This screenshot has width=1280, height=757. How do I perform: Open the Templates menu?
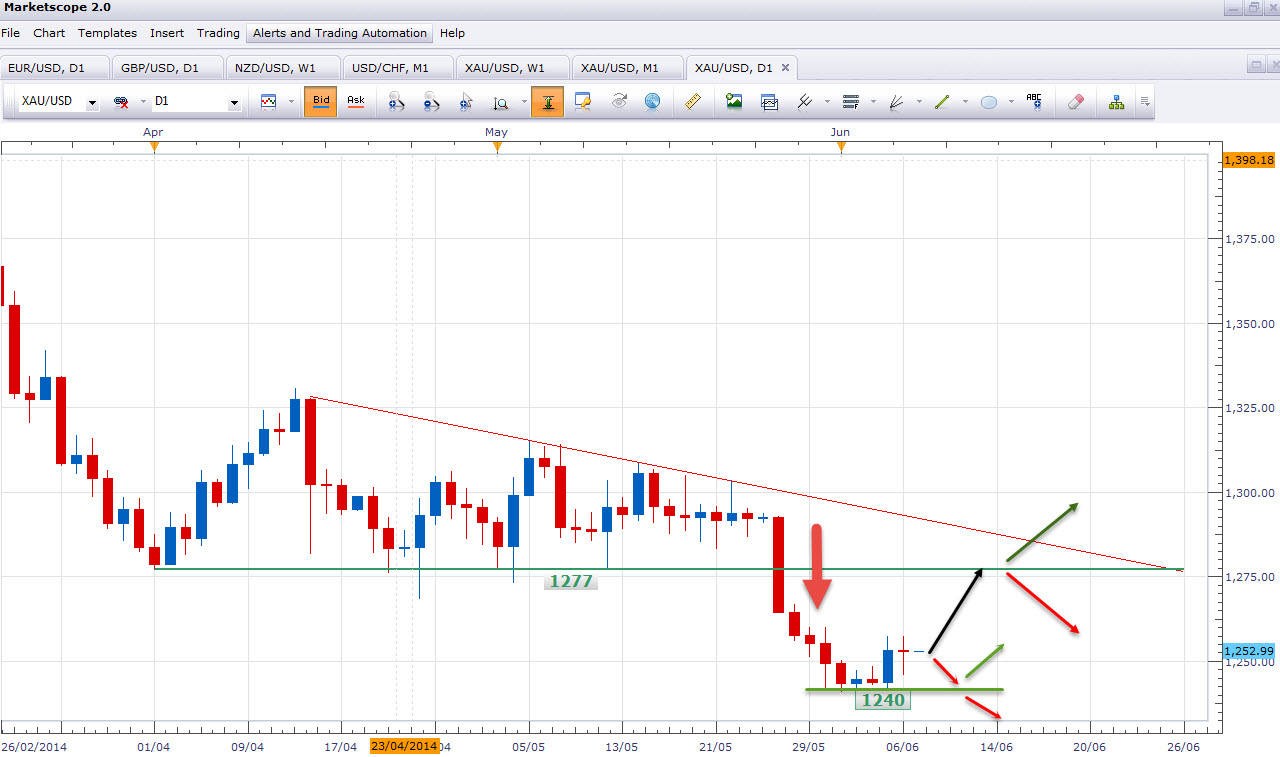click(x=107, y=33)
